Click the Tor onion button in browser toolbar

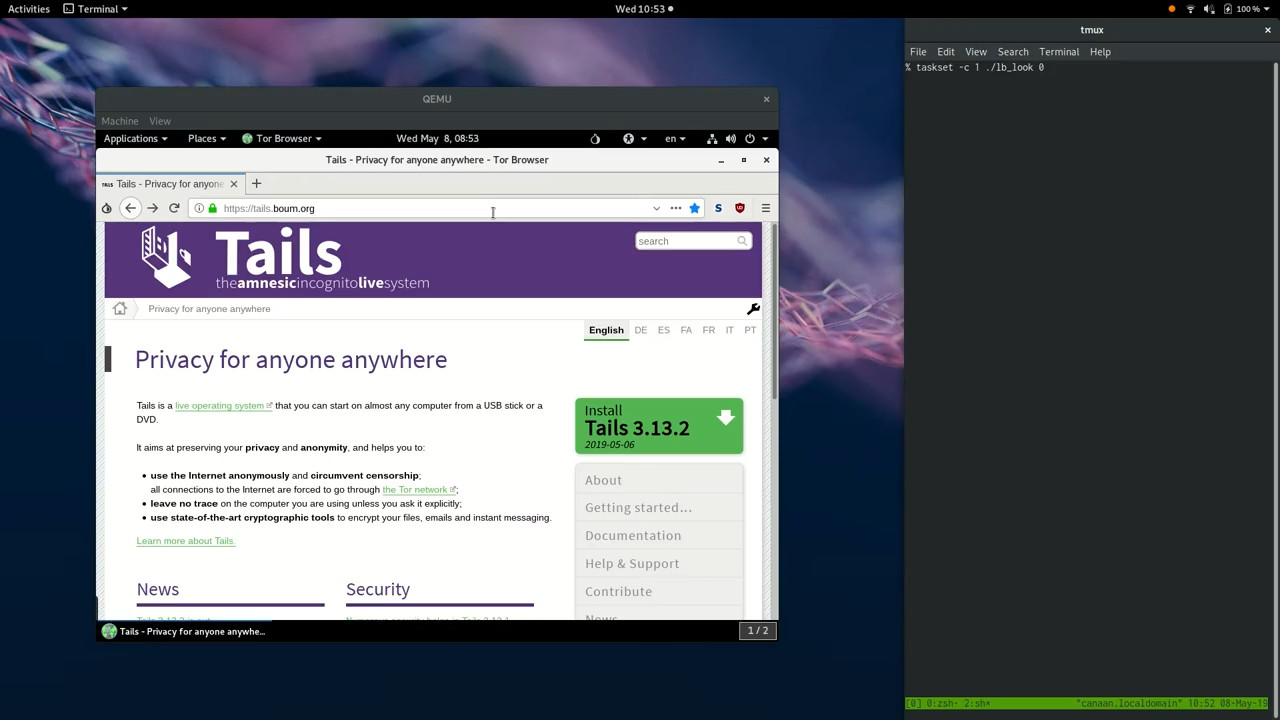tap(106, 208)
